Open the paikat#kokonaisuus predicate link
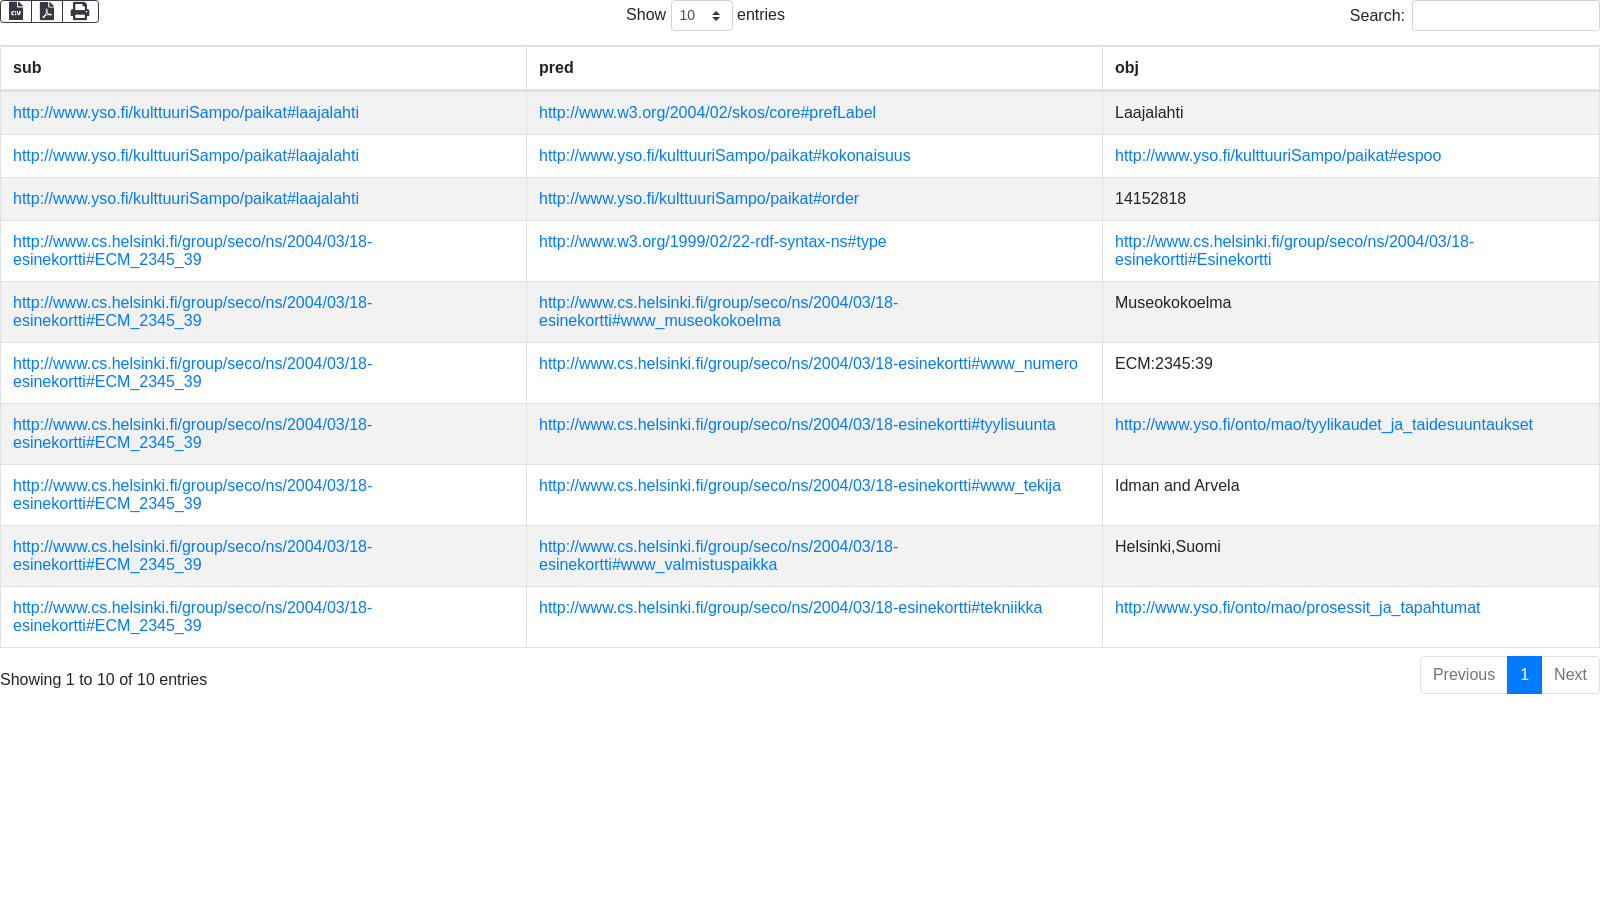The image size is (1600, 900). click(724, 156)
